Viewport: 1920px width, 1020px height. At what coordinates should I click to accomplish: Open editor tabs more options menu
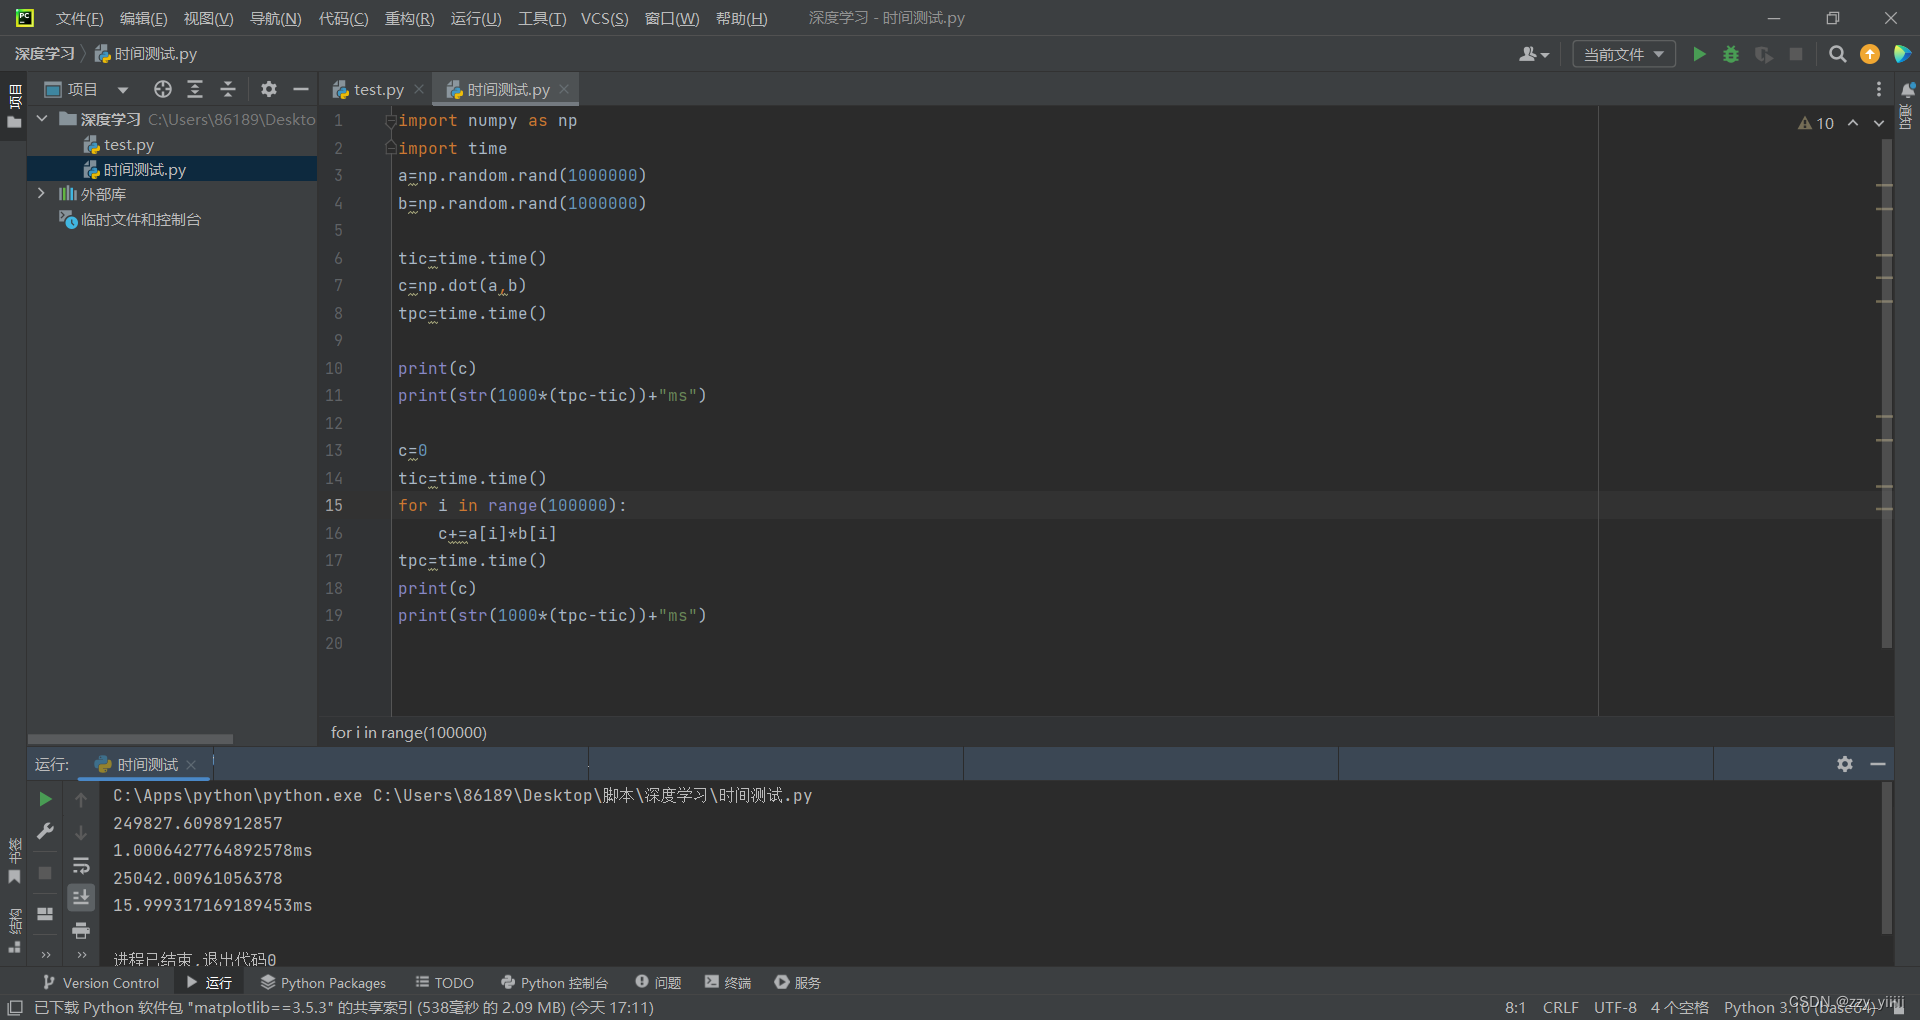1879,89
